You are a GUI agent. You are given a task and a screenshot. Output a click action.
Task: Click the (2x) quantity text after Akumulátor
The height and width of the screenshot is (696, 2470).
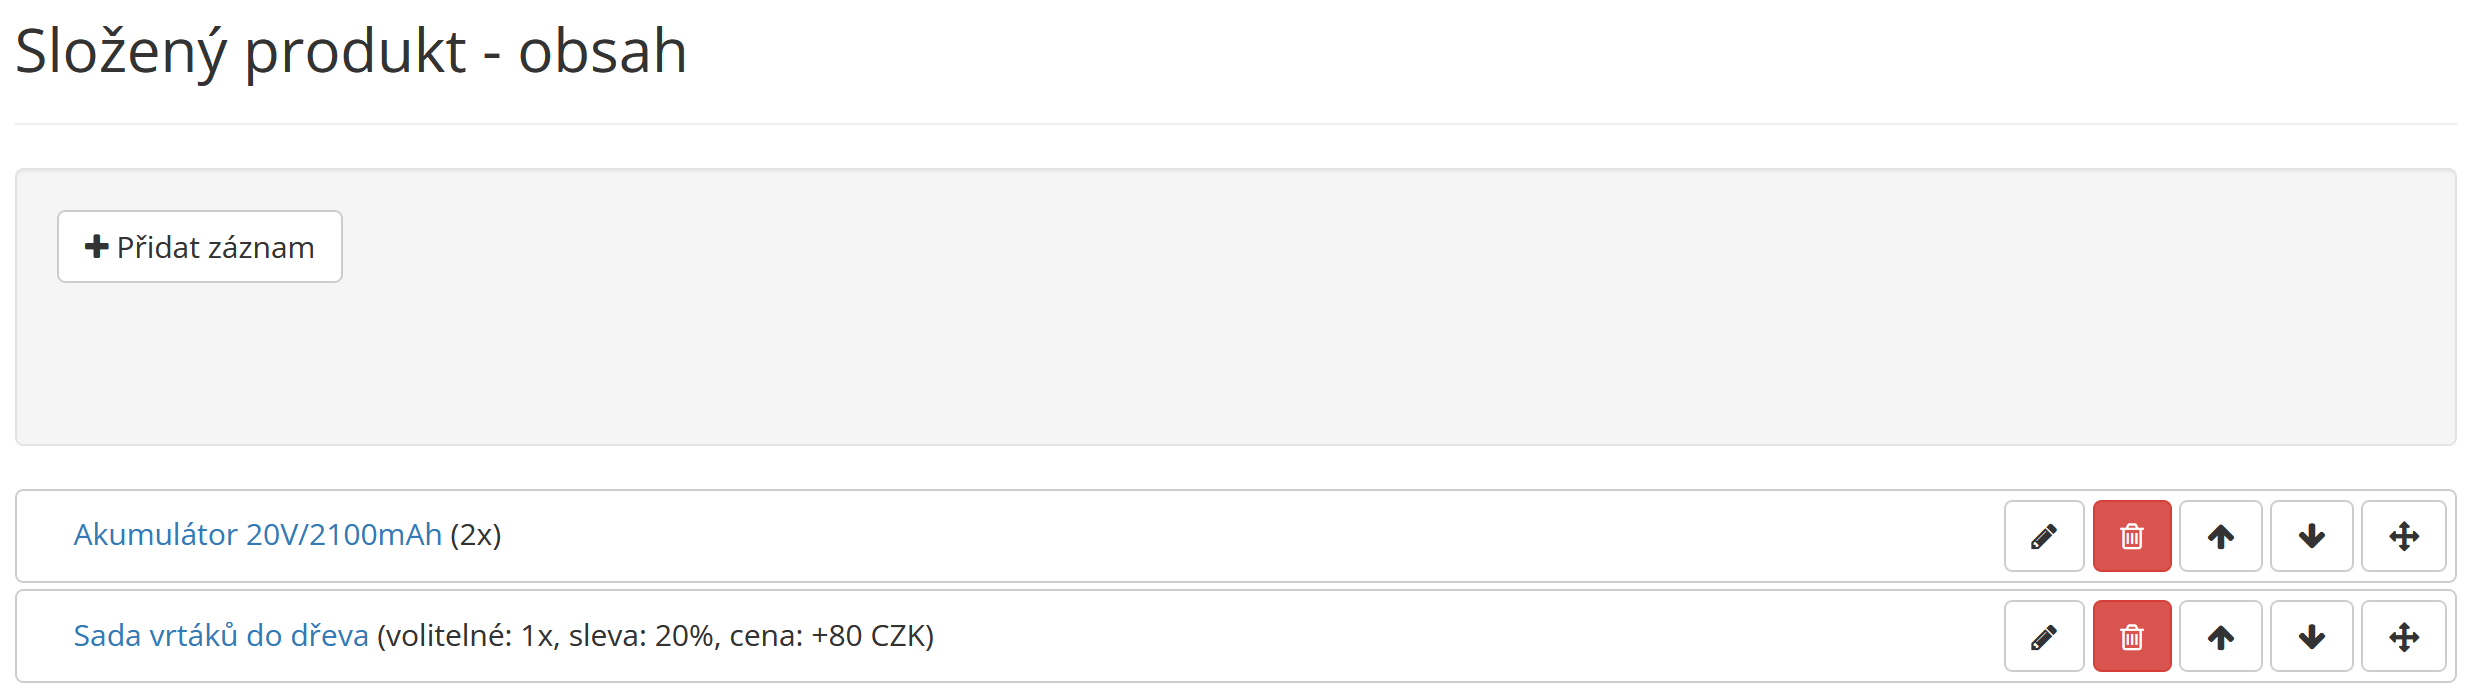(476, 535)
